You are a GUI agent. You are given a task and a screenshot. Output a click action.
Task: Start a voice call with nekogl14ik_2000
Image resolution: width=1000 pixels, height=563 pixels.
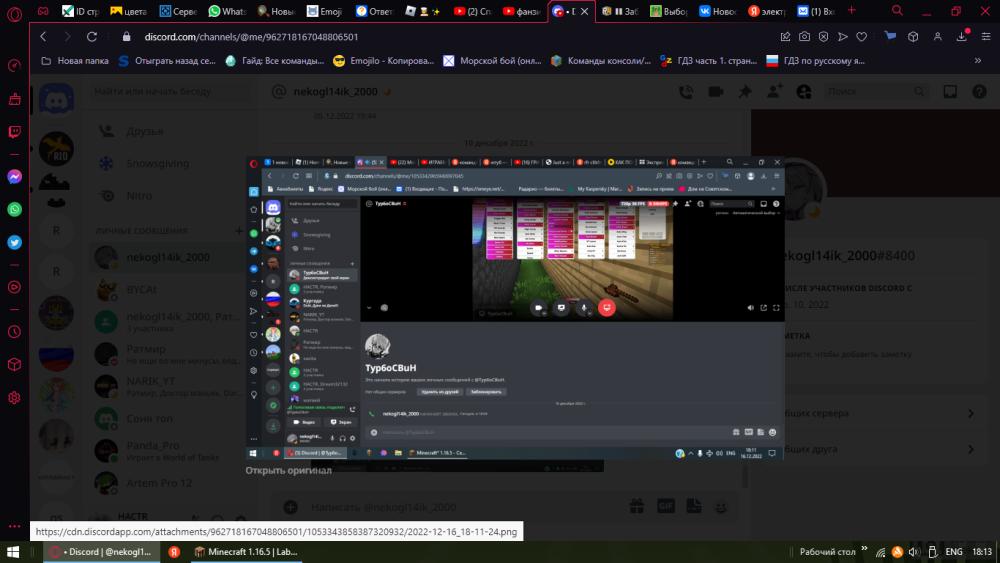tap(686, 92)
